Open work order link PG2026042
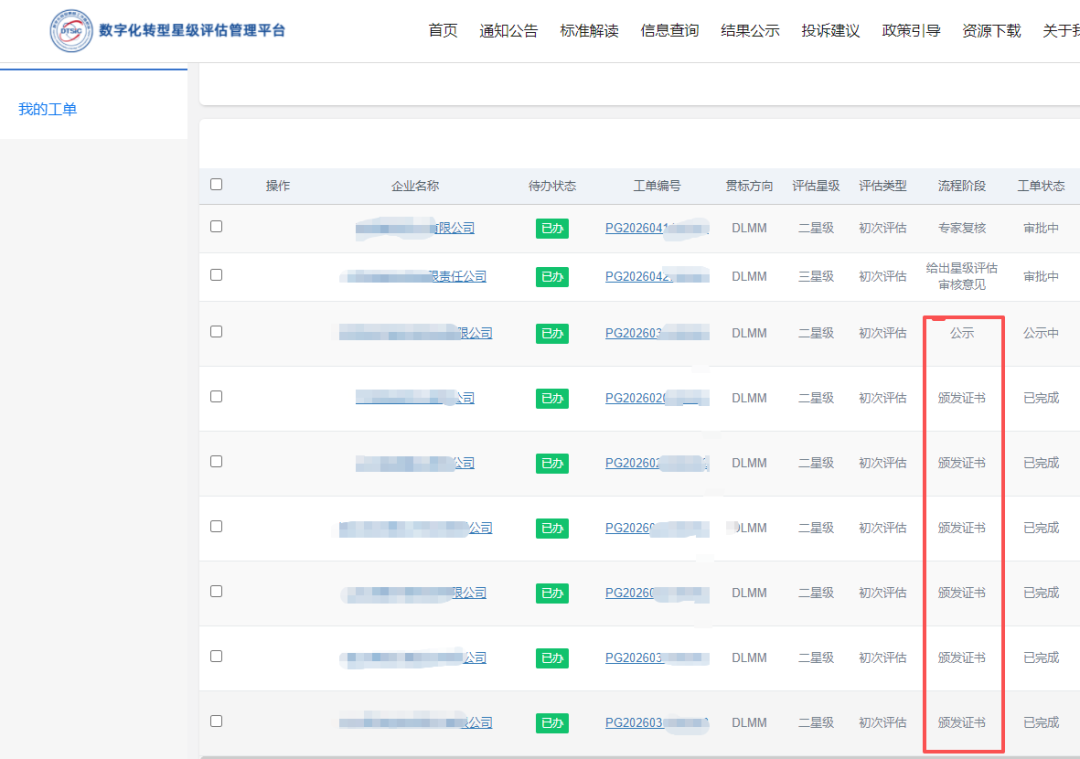 657,276
